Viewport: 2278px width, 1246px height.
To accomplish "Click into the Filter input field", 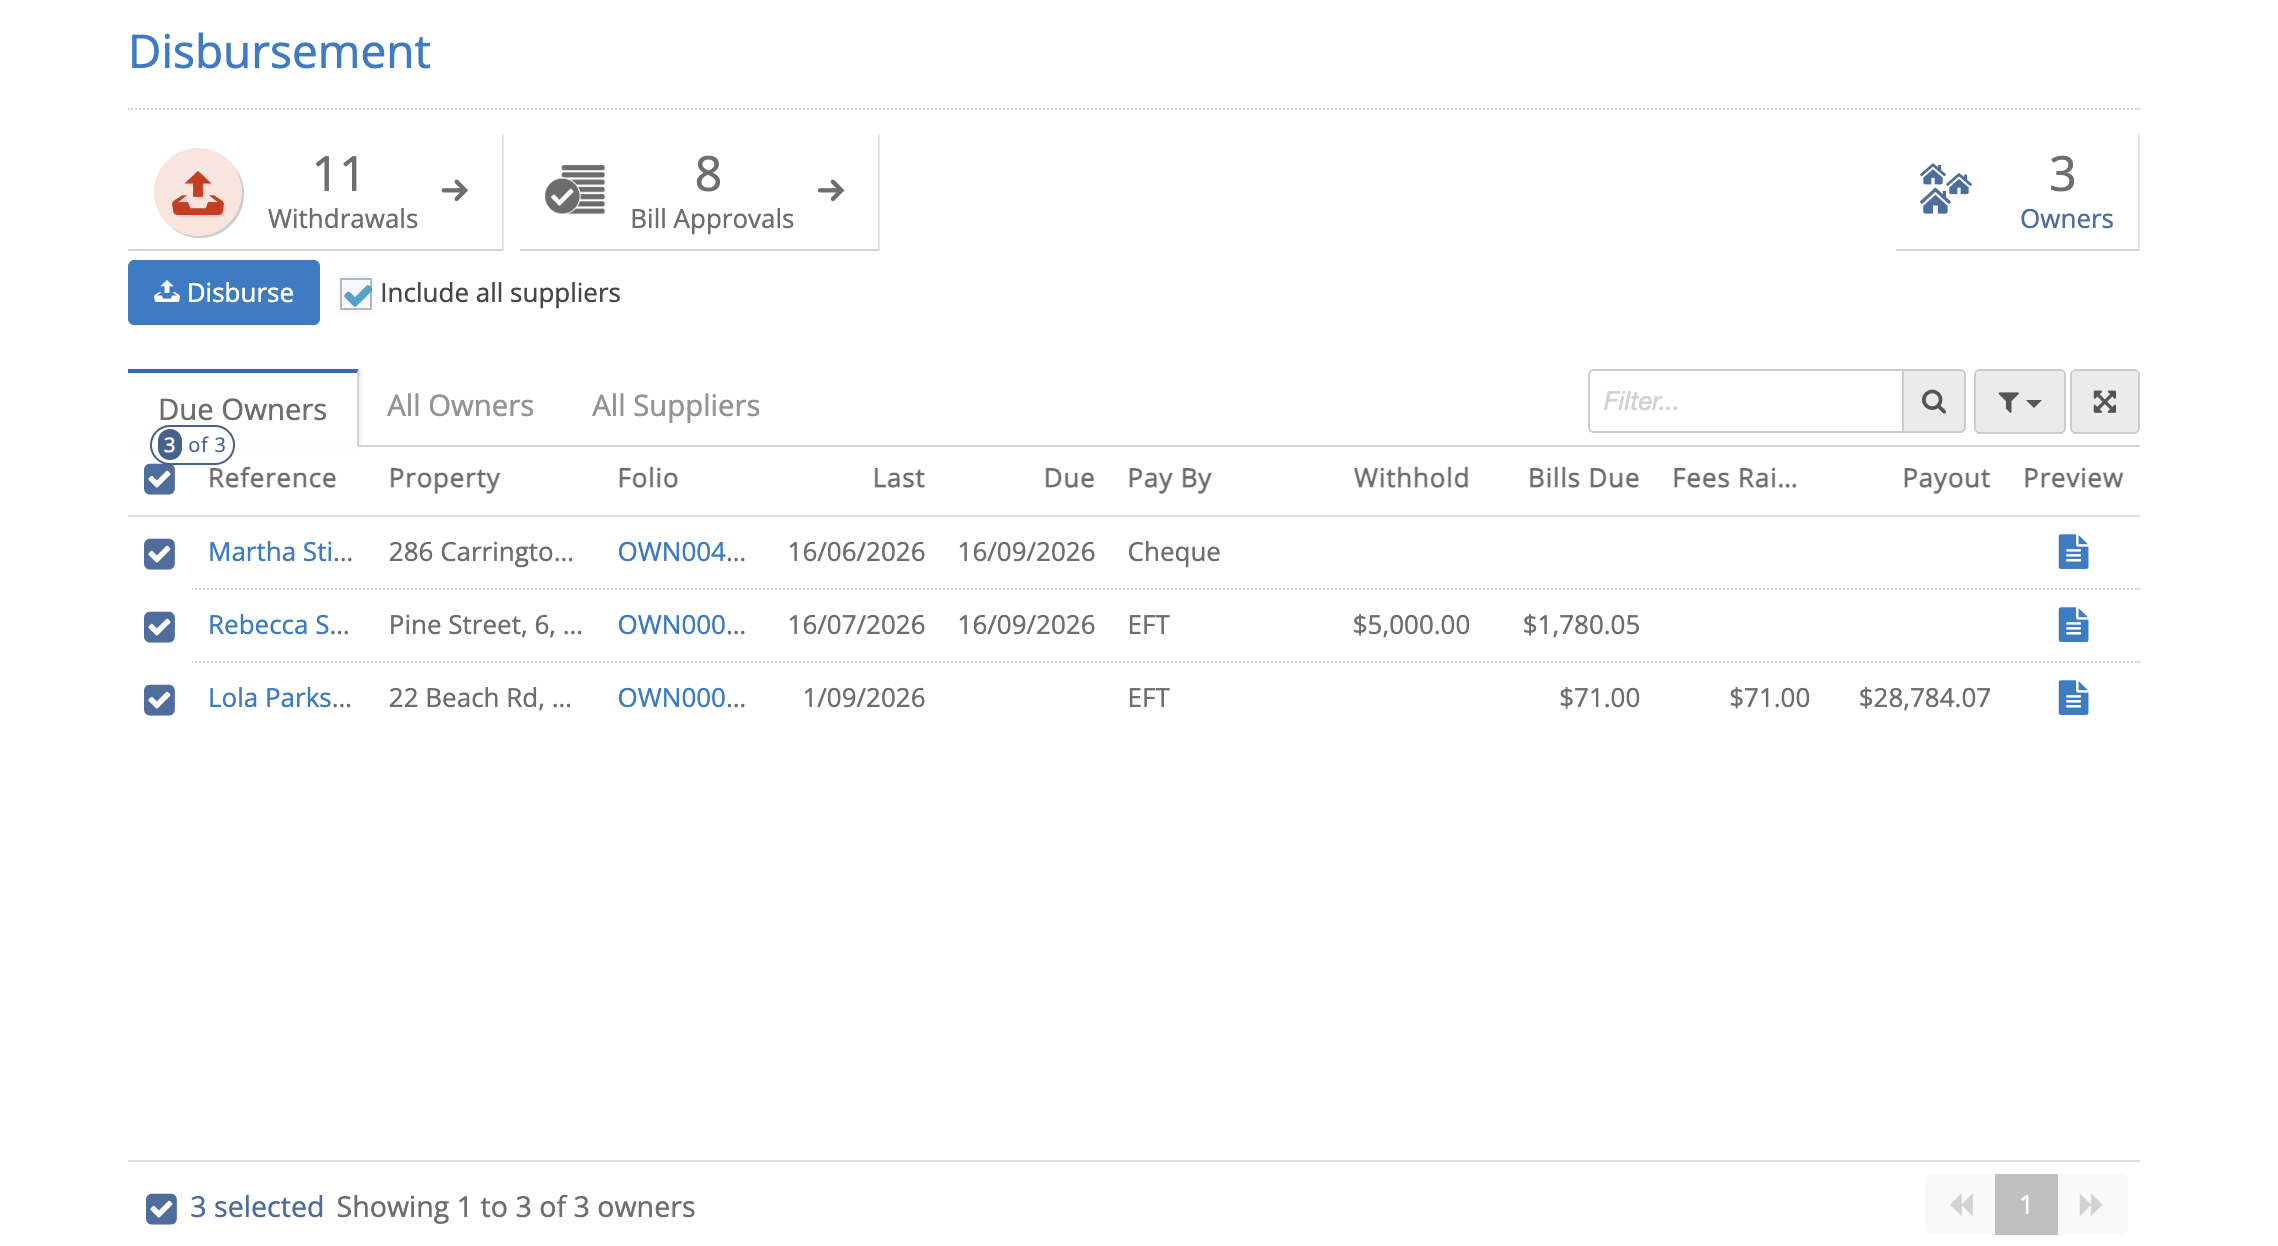I will click(x=1746, y=401).
